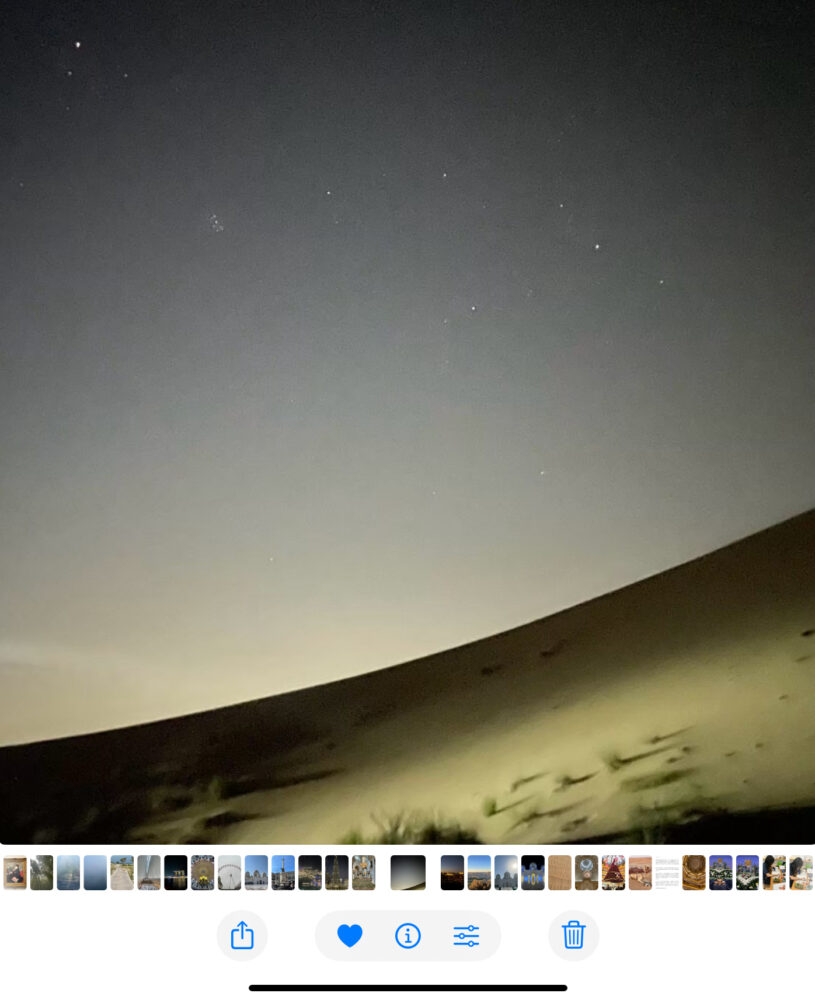Pick the thumbnail right after the current photo
Image resolution: width=815 pixels, height=1000 pixels.
[x=452, y=872]
